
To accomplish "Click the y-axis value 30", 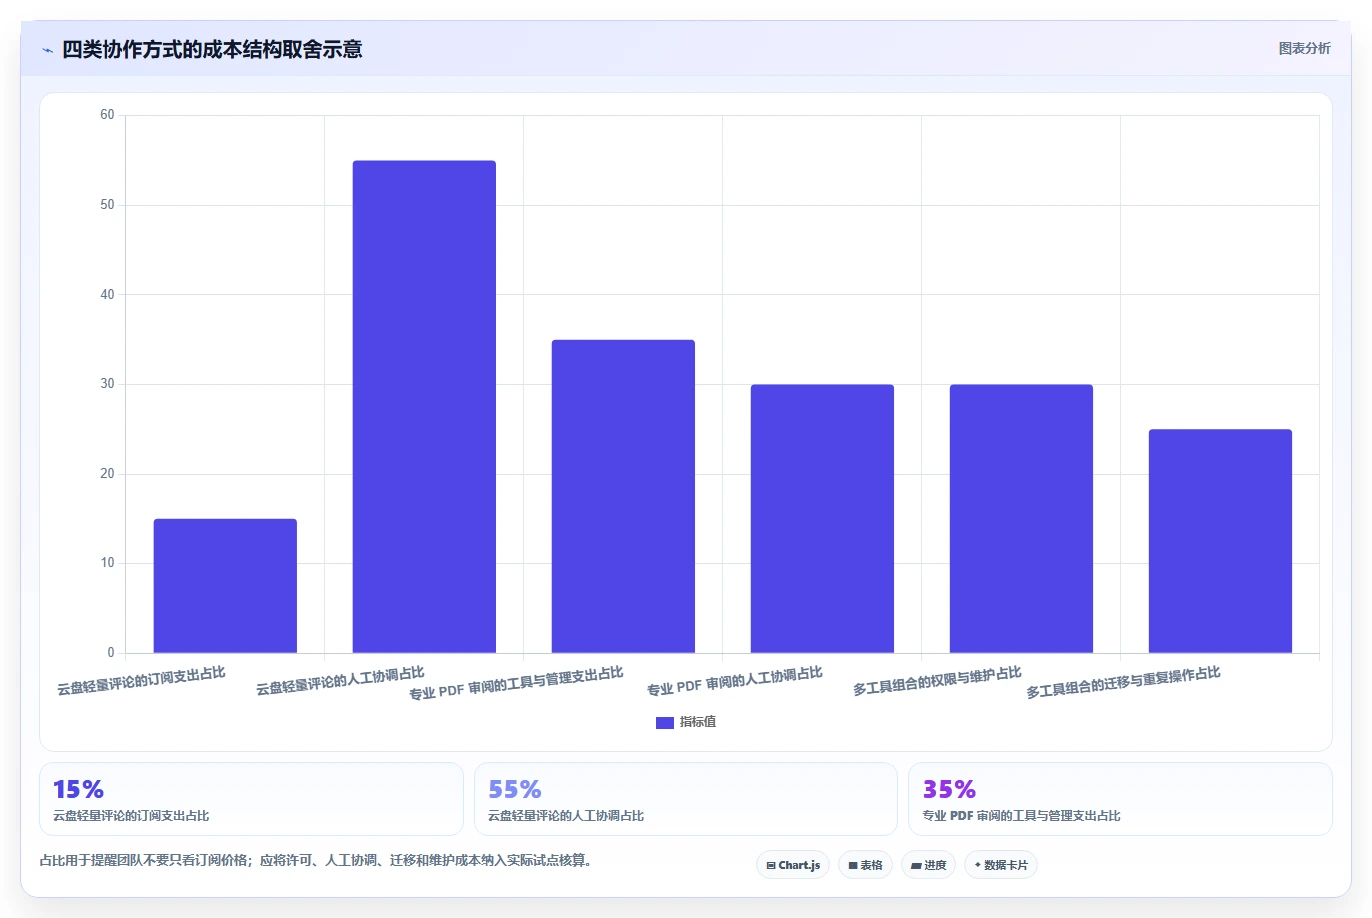I will [x=107, y=384].
